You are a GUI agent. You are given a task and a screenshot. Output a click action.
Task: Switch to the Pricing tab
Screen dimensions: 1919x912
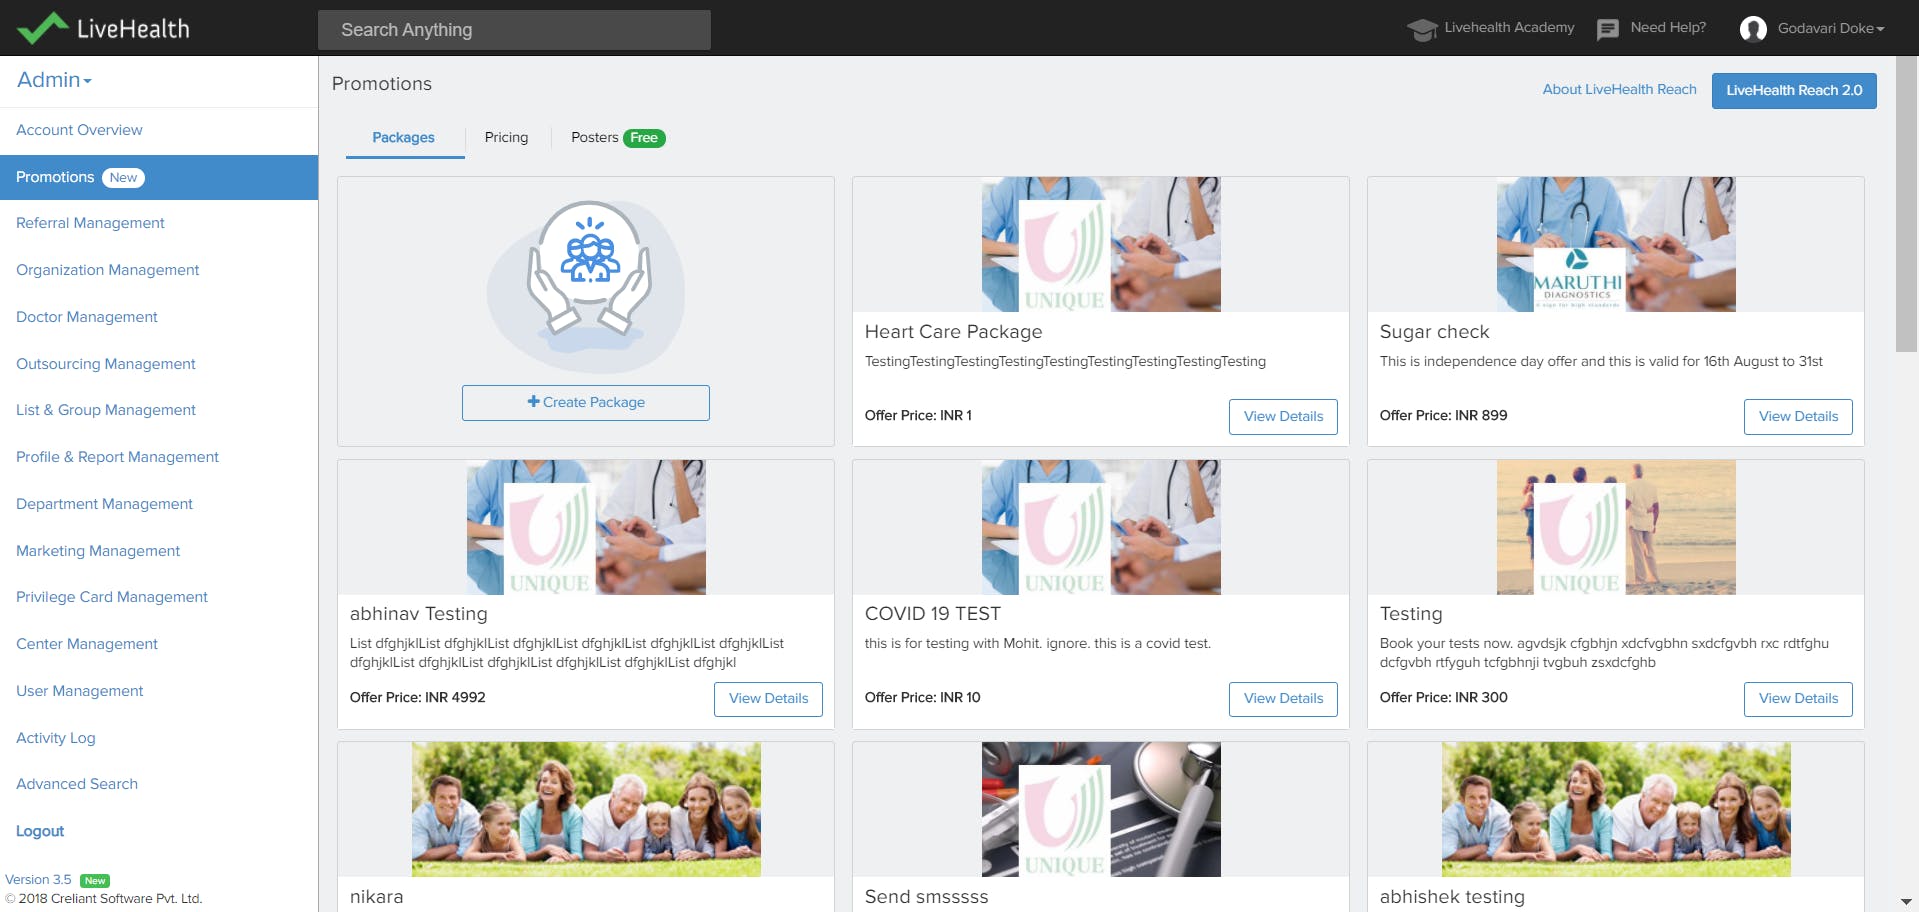[x=506, y=138]
